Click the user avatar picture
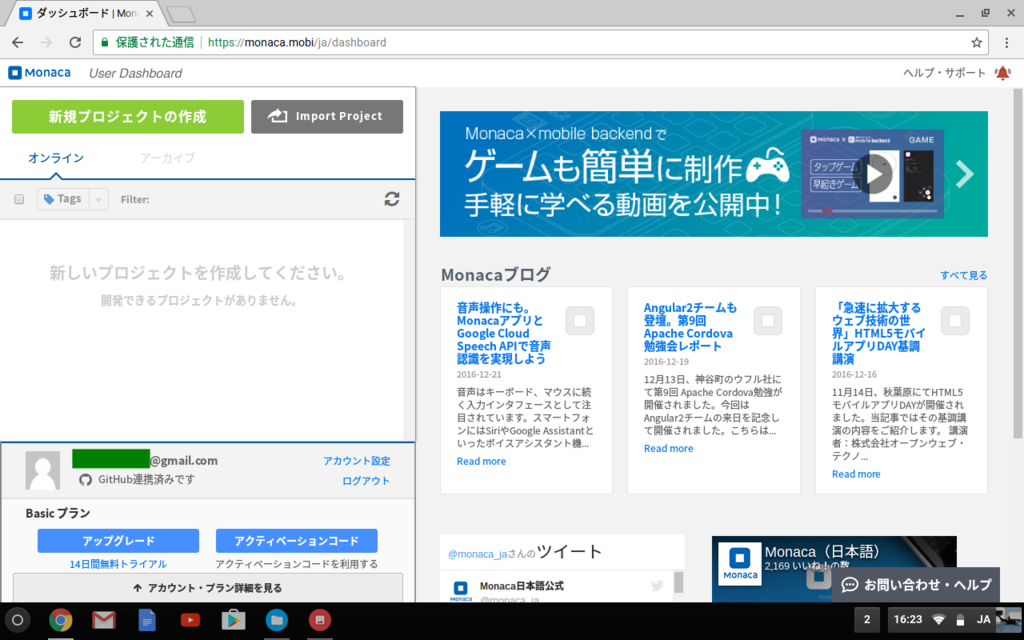The height and width of the screenshot is (640, 1024). point(42,470)
